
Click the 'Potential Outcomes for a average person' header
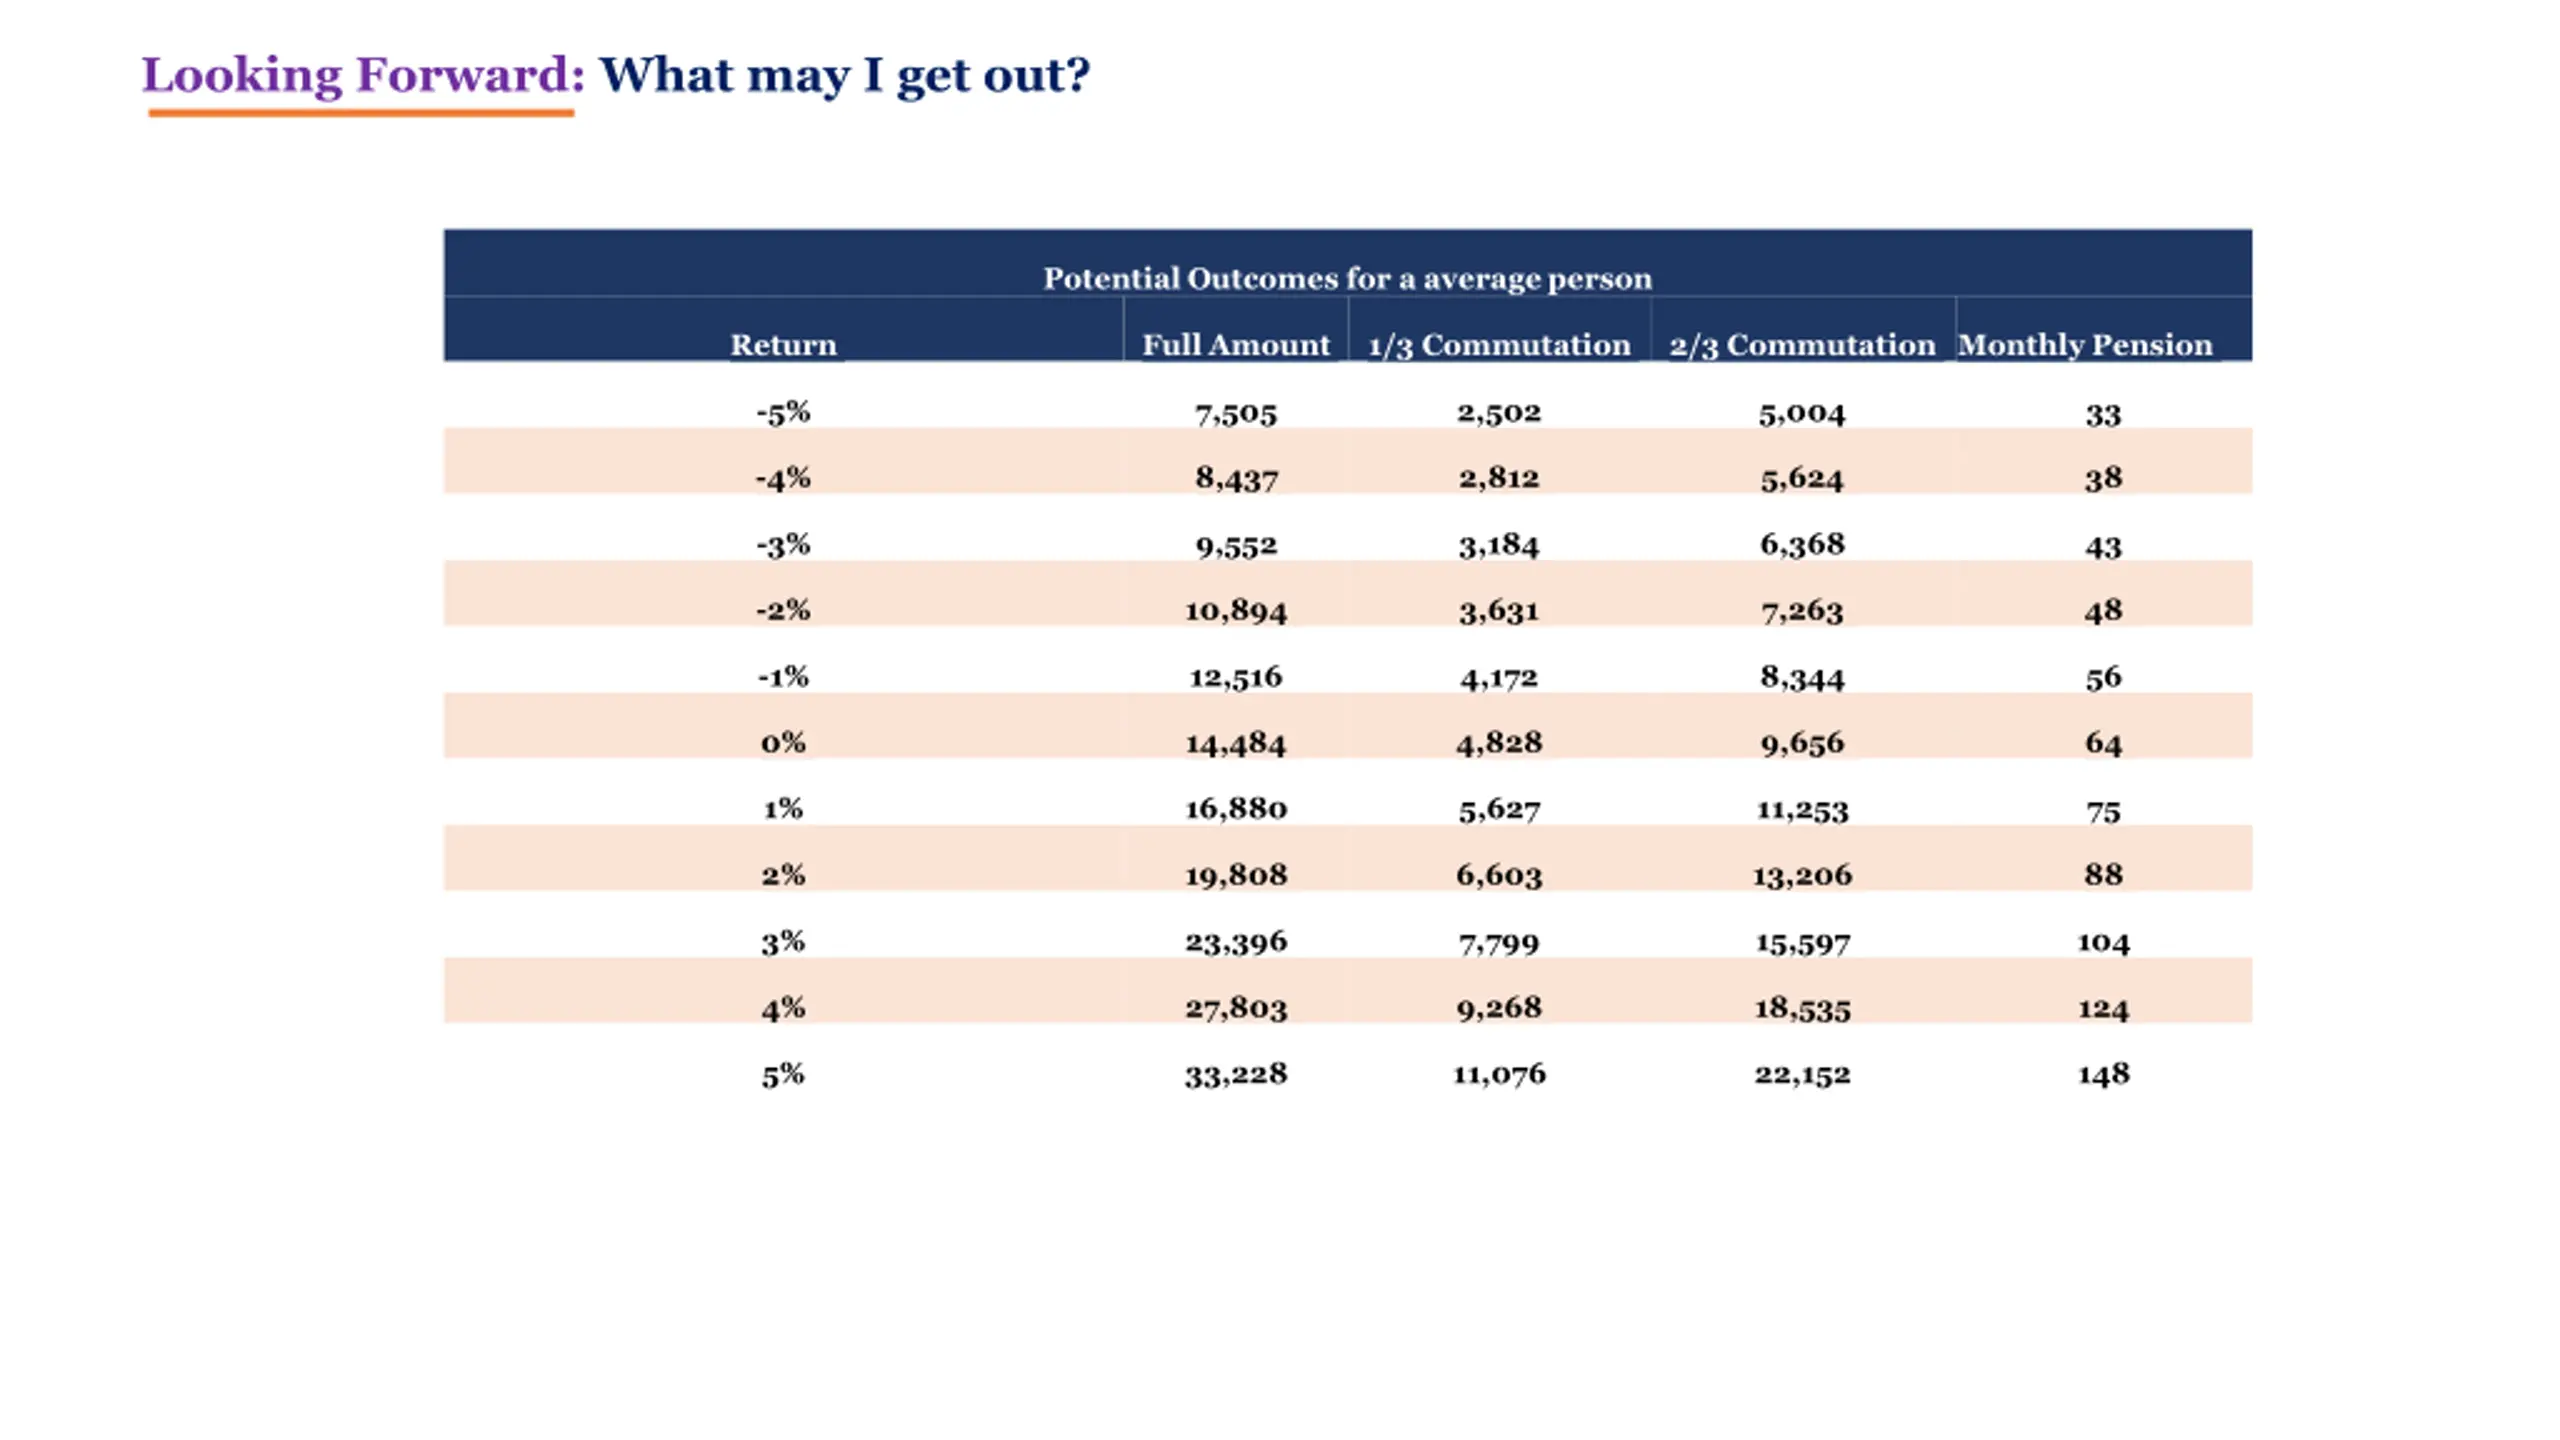[1347, 278]
